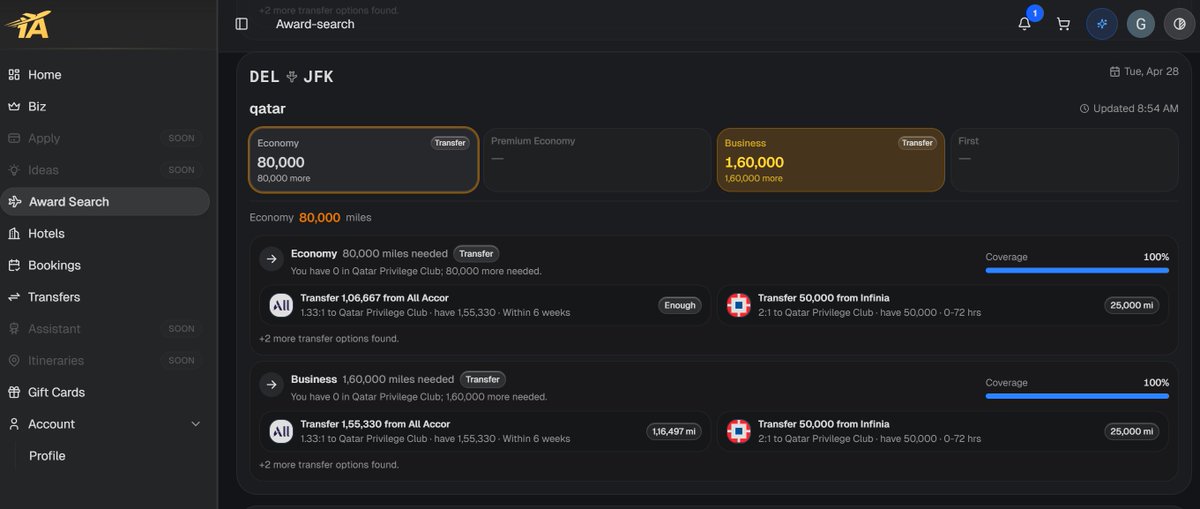
Task: Open the notifications bell
Action: pos(1025,24)
